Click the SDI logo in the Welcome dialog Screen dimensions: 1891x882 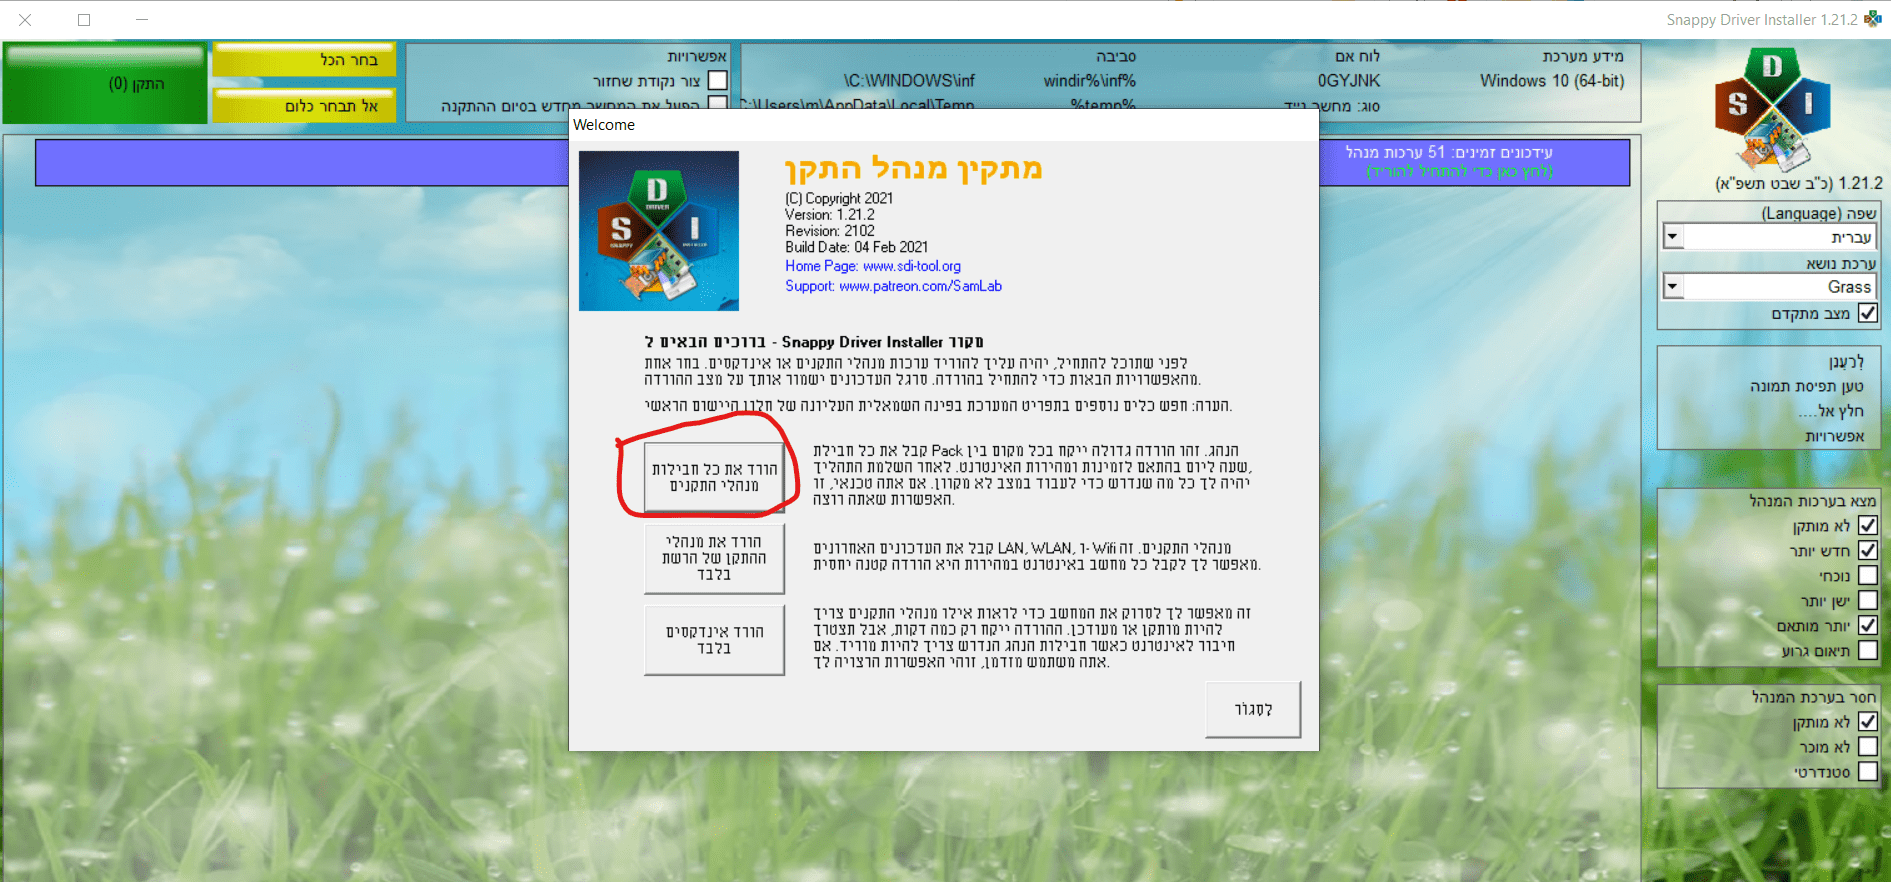[x=659, y=231]
